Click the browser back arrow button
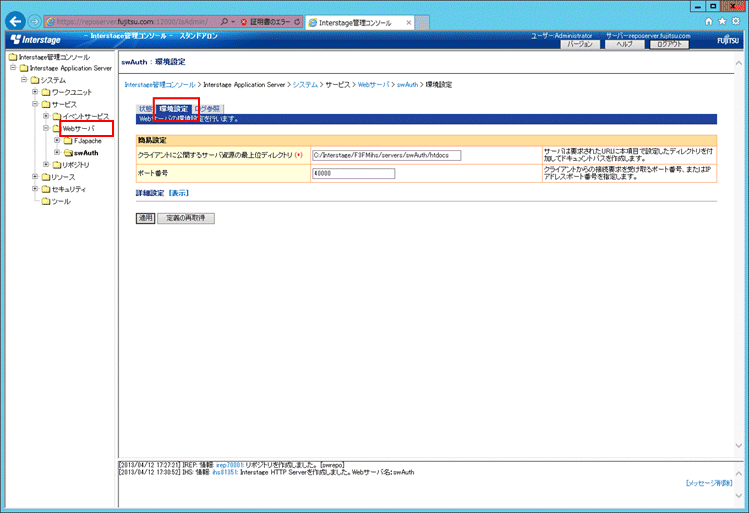This screenshot has height=513, width=749. [16, 21]
